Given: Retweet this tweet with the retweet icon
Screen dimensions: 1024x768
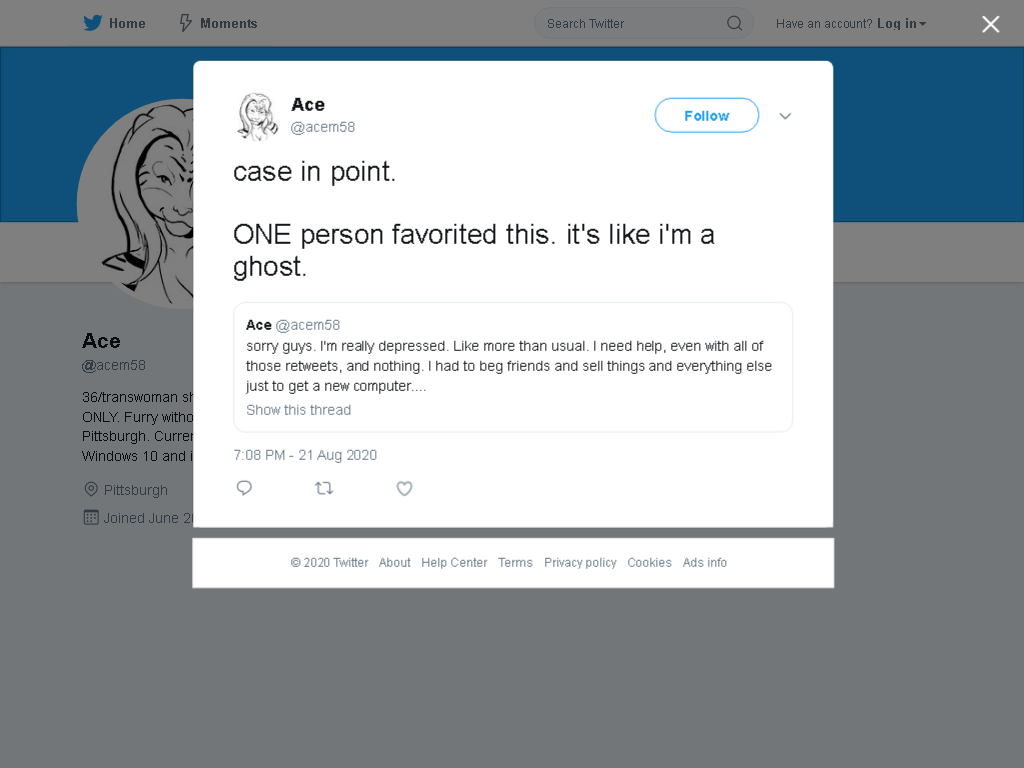Looking at the screenshot, I should pos(324,488).
